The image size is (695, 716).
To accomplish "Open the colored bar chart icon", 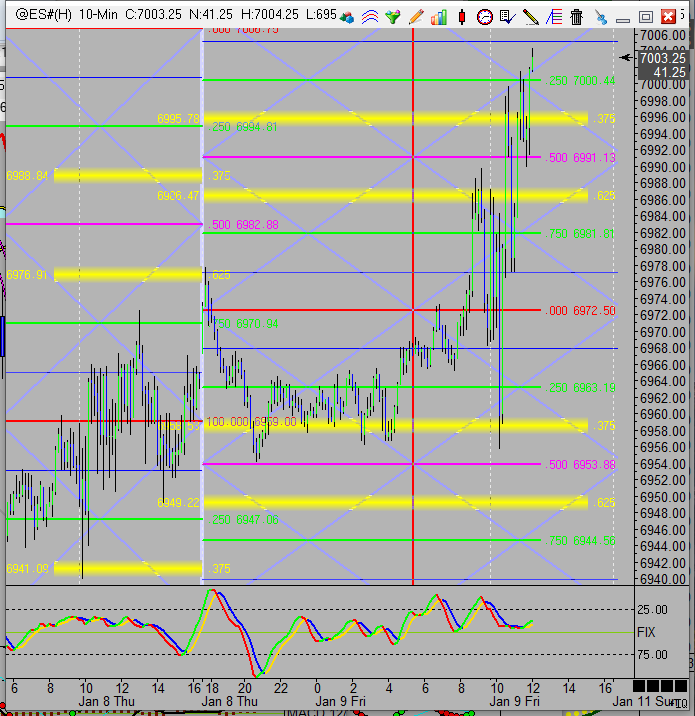I will tap(438, 17).
